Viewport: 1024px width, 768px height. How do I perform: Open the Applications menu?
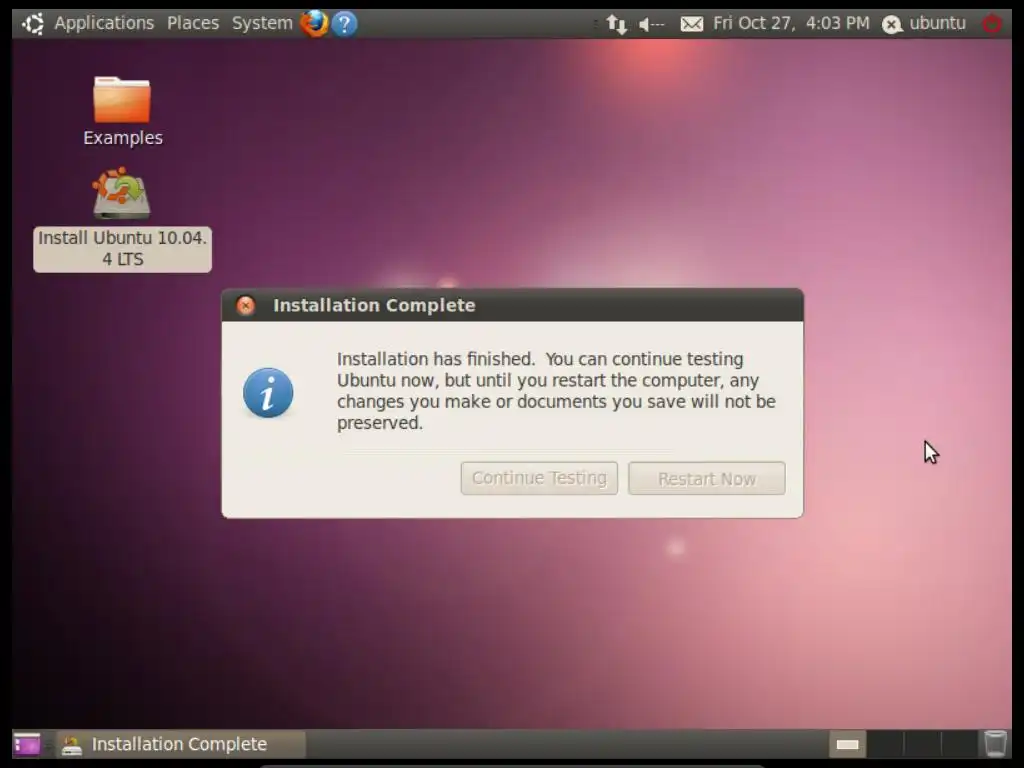(x=104, y=23)
